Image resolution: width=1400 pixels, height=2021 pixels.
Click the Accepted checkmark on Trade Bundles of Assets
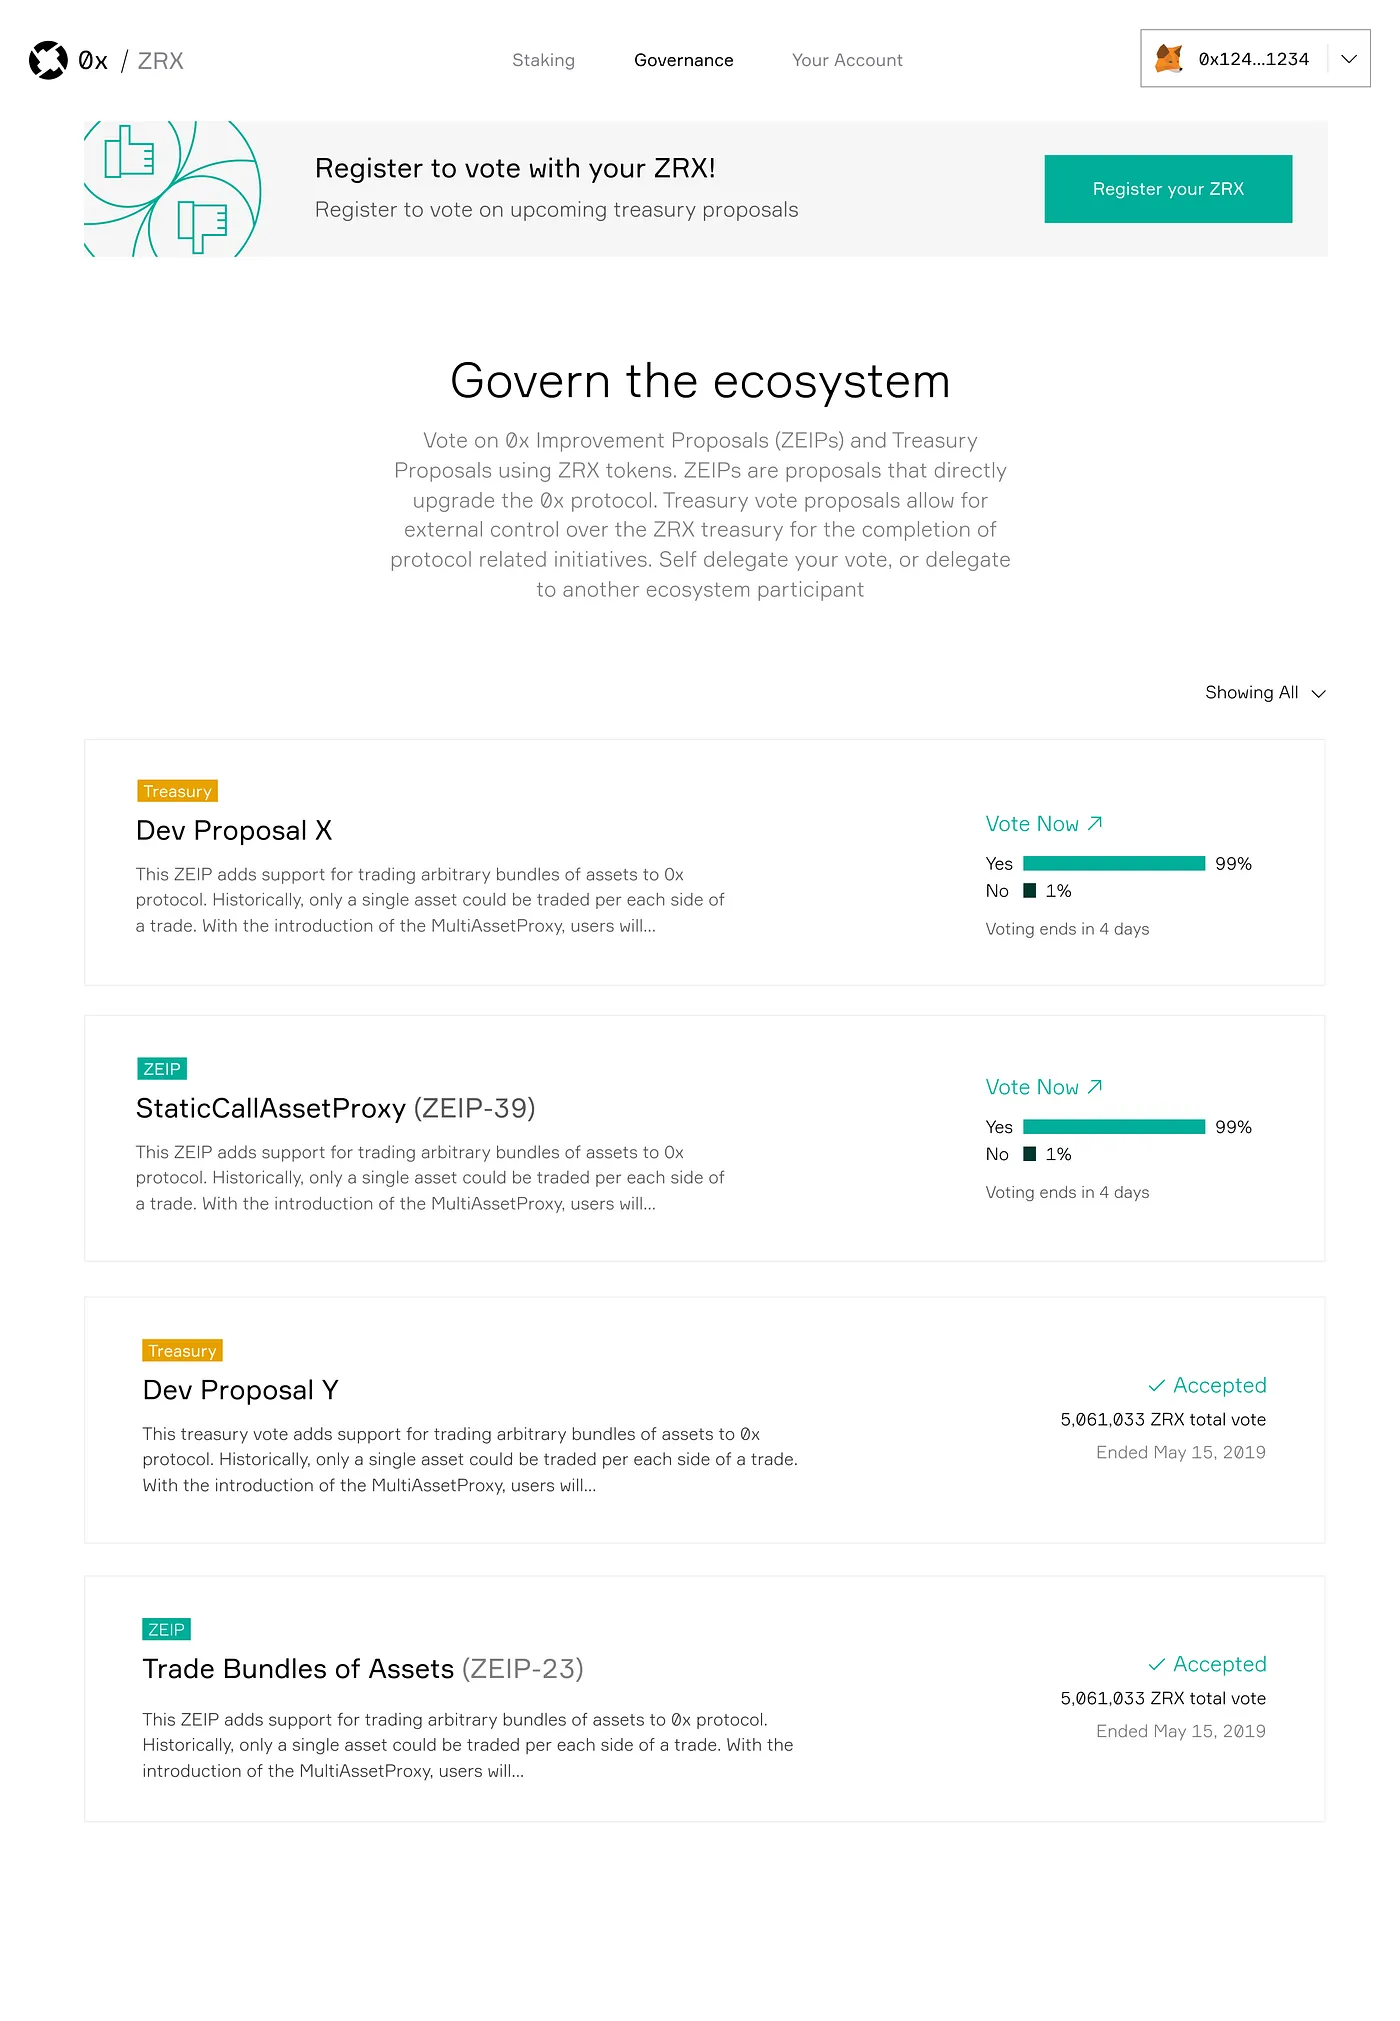pyautogui.click(x=1157, y=1664)
